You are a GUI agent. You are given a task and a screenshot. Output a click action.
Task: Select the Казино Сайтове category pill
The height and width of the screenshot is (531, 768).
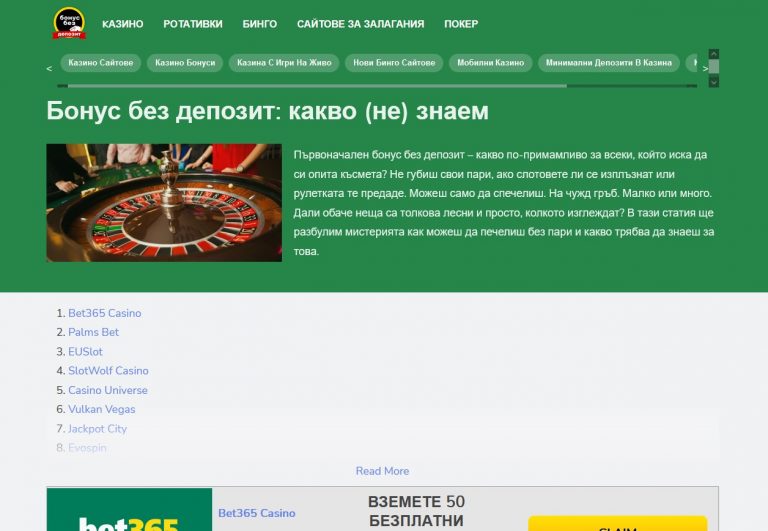coord(101,63)
